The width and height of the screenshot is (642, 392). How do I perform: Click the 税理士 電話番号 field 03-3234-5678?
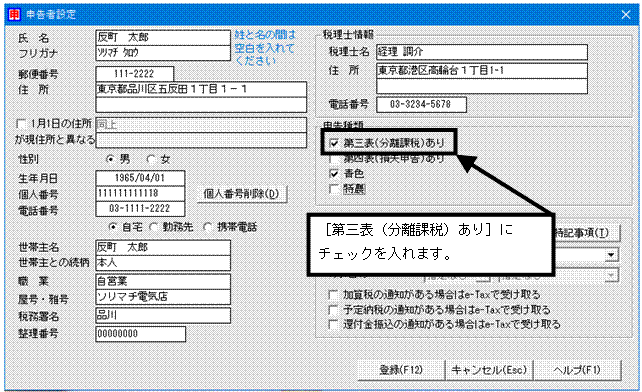(421, 104)
